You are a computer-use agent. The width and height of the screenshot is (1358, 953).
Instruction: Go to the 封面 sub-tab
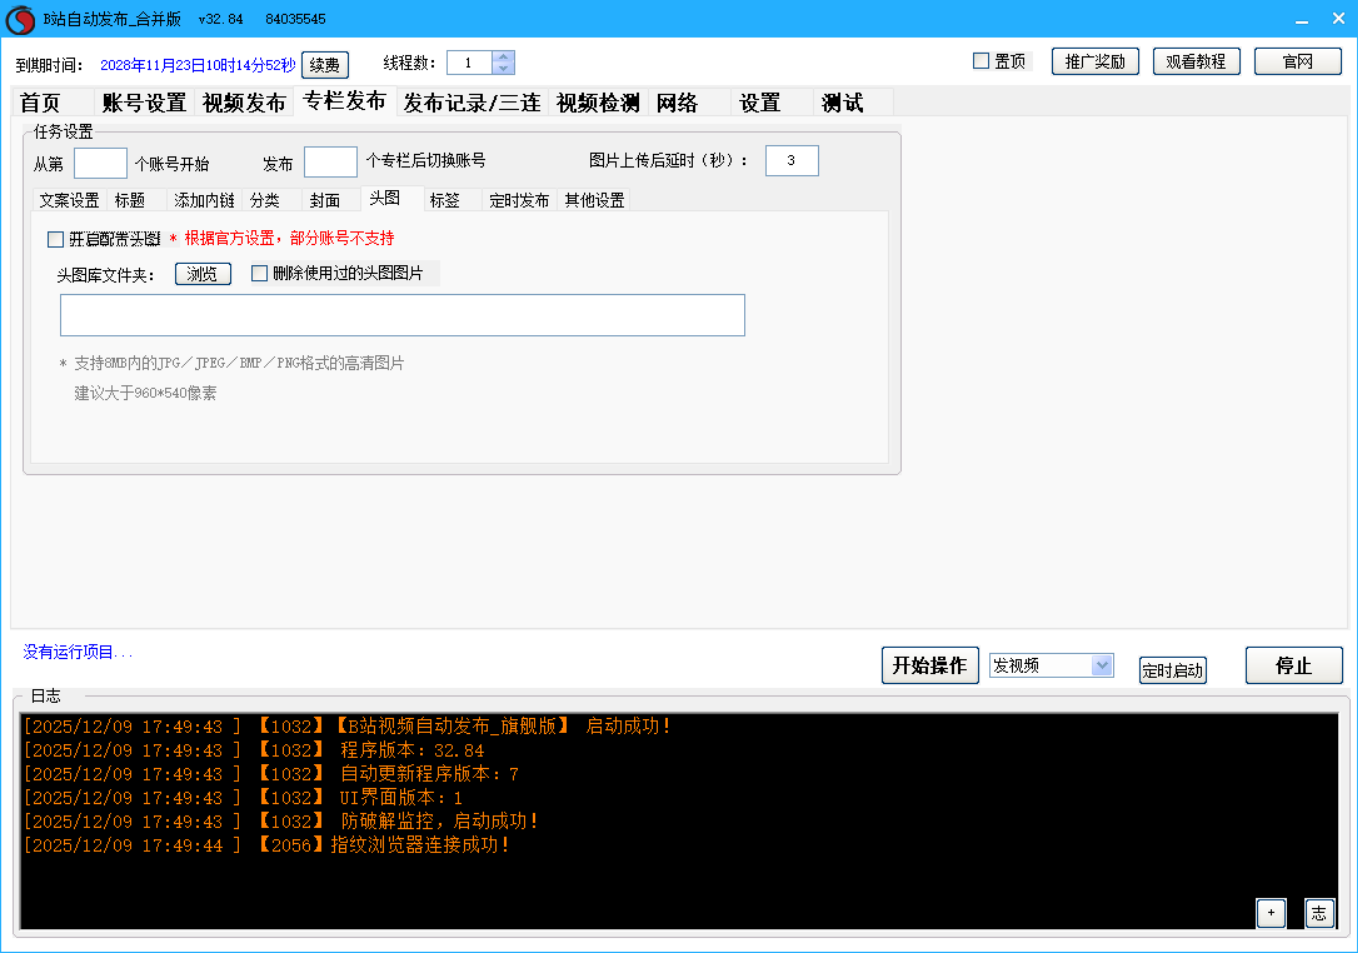pos(324,200)
